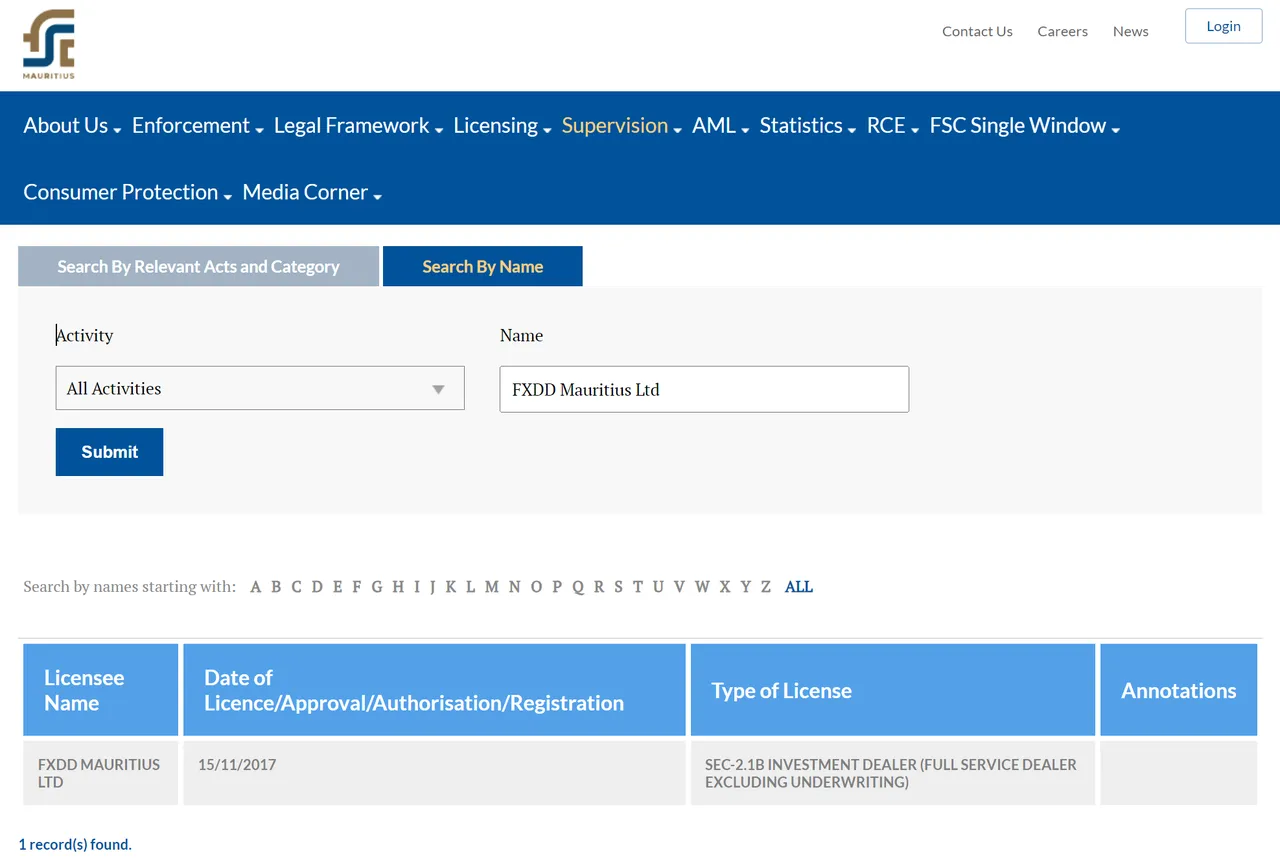Filter names starting with letter A
Screen dimensions: 1280x862
255,587
